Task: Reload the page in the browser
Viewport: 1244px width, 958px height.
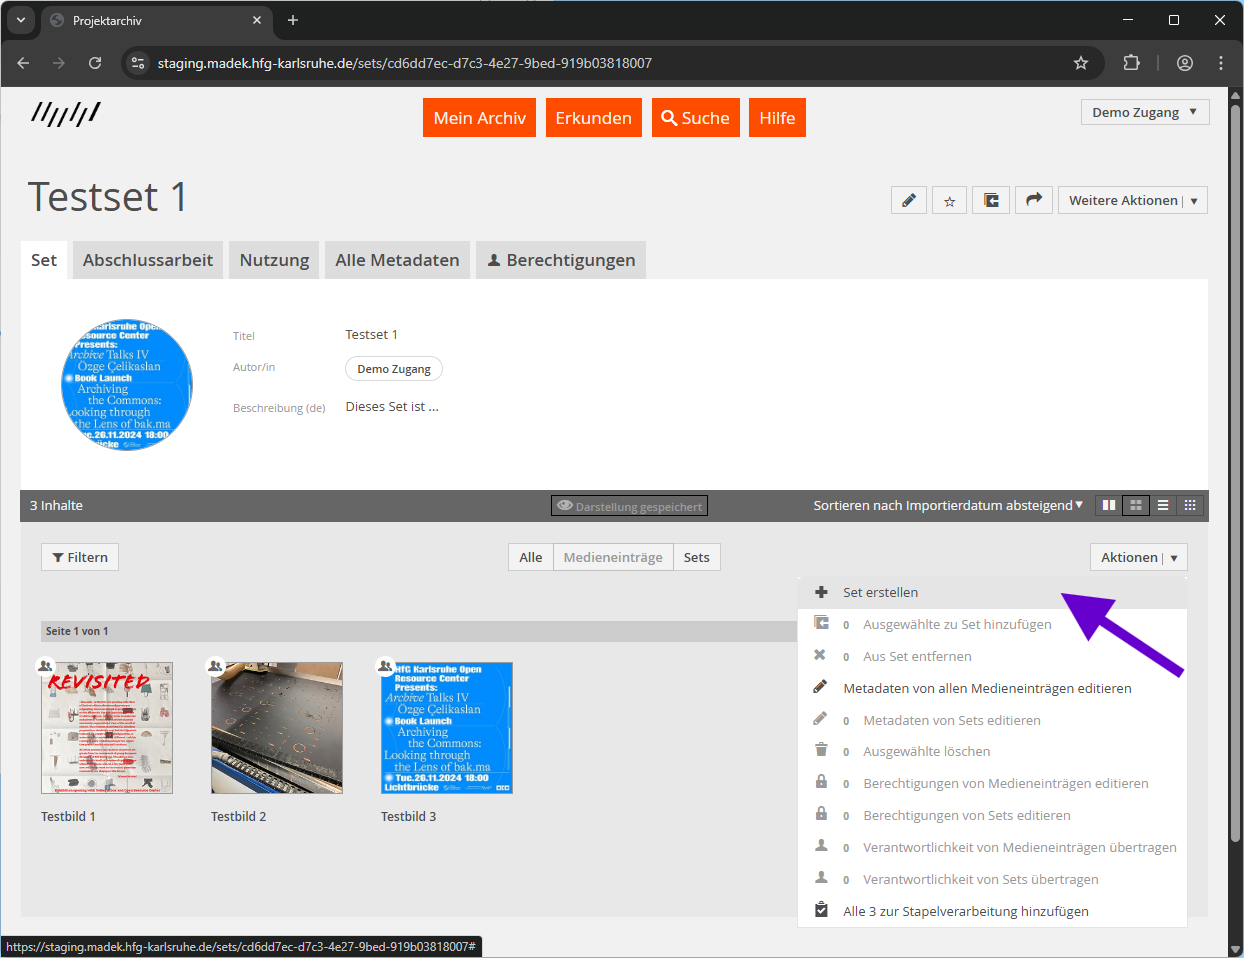Action: point(95,63)
